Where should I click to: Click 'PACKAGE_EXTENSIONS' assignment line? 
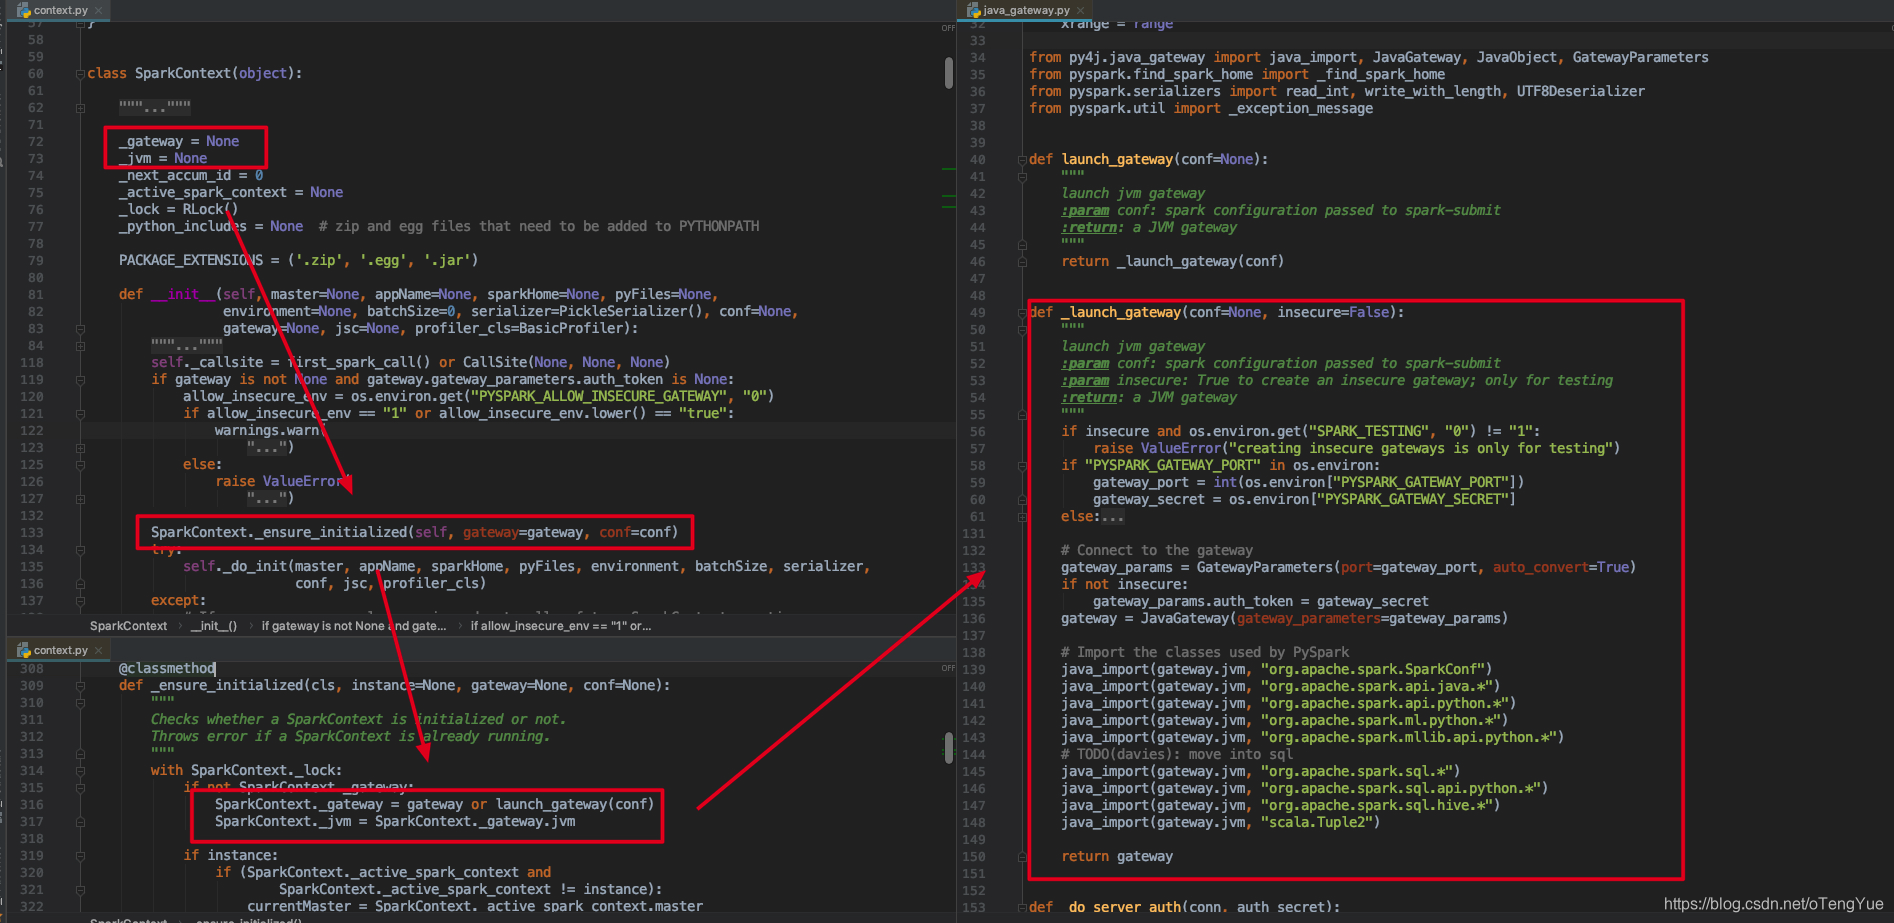pyautogui.click(x=298, y=261)
